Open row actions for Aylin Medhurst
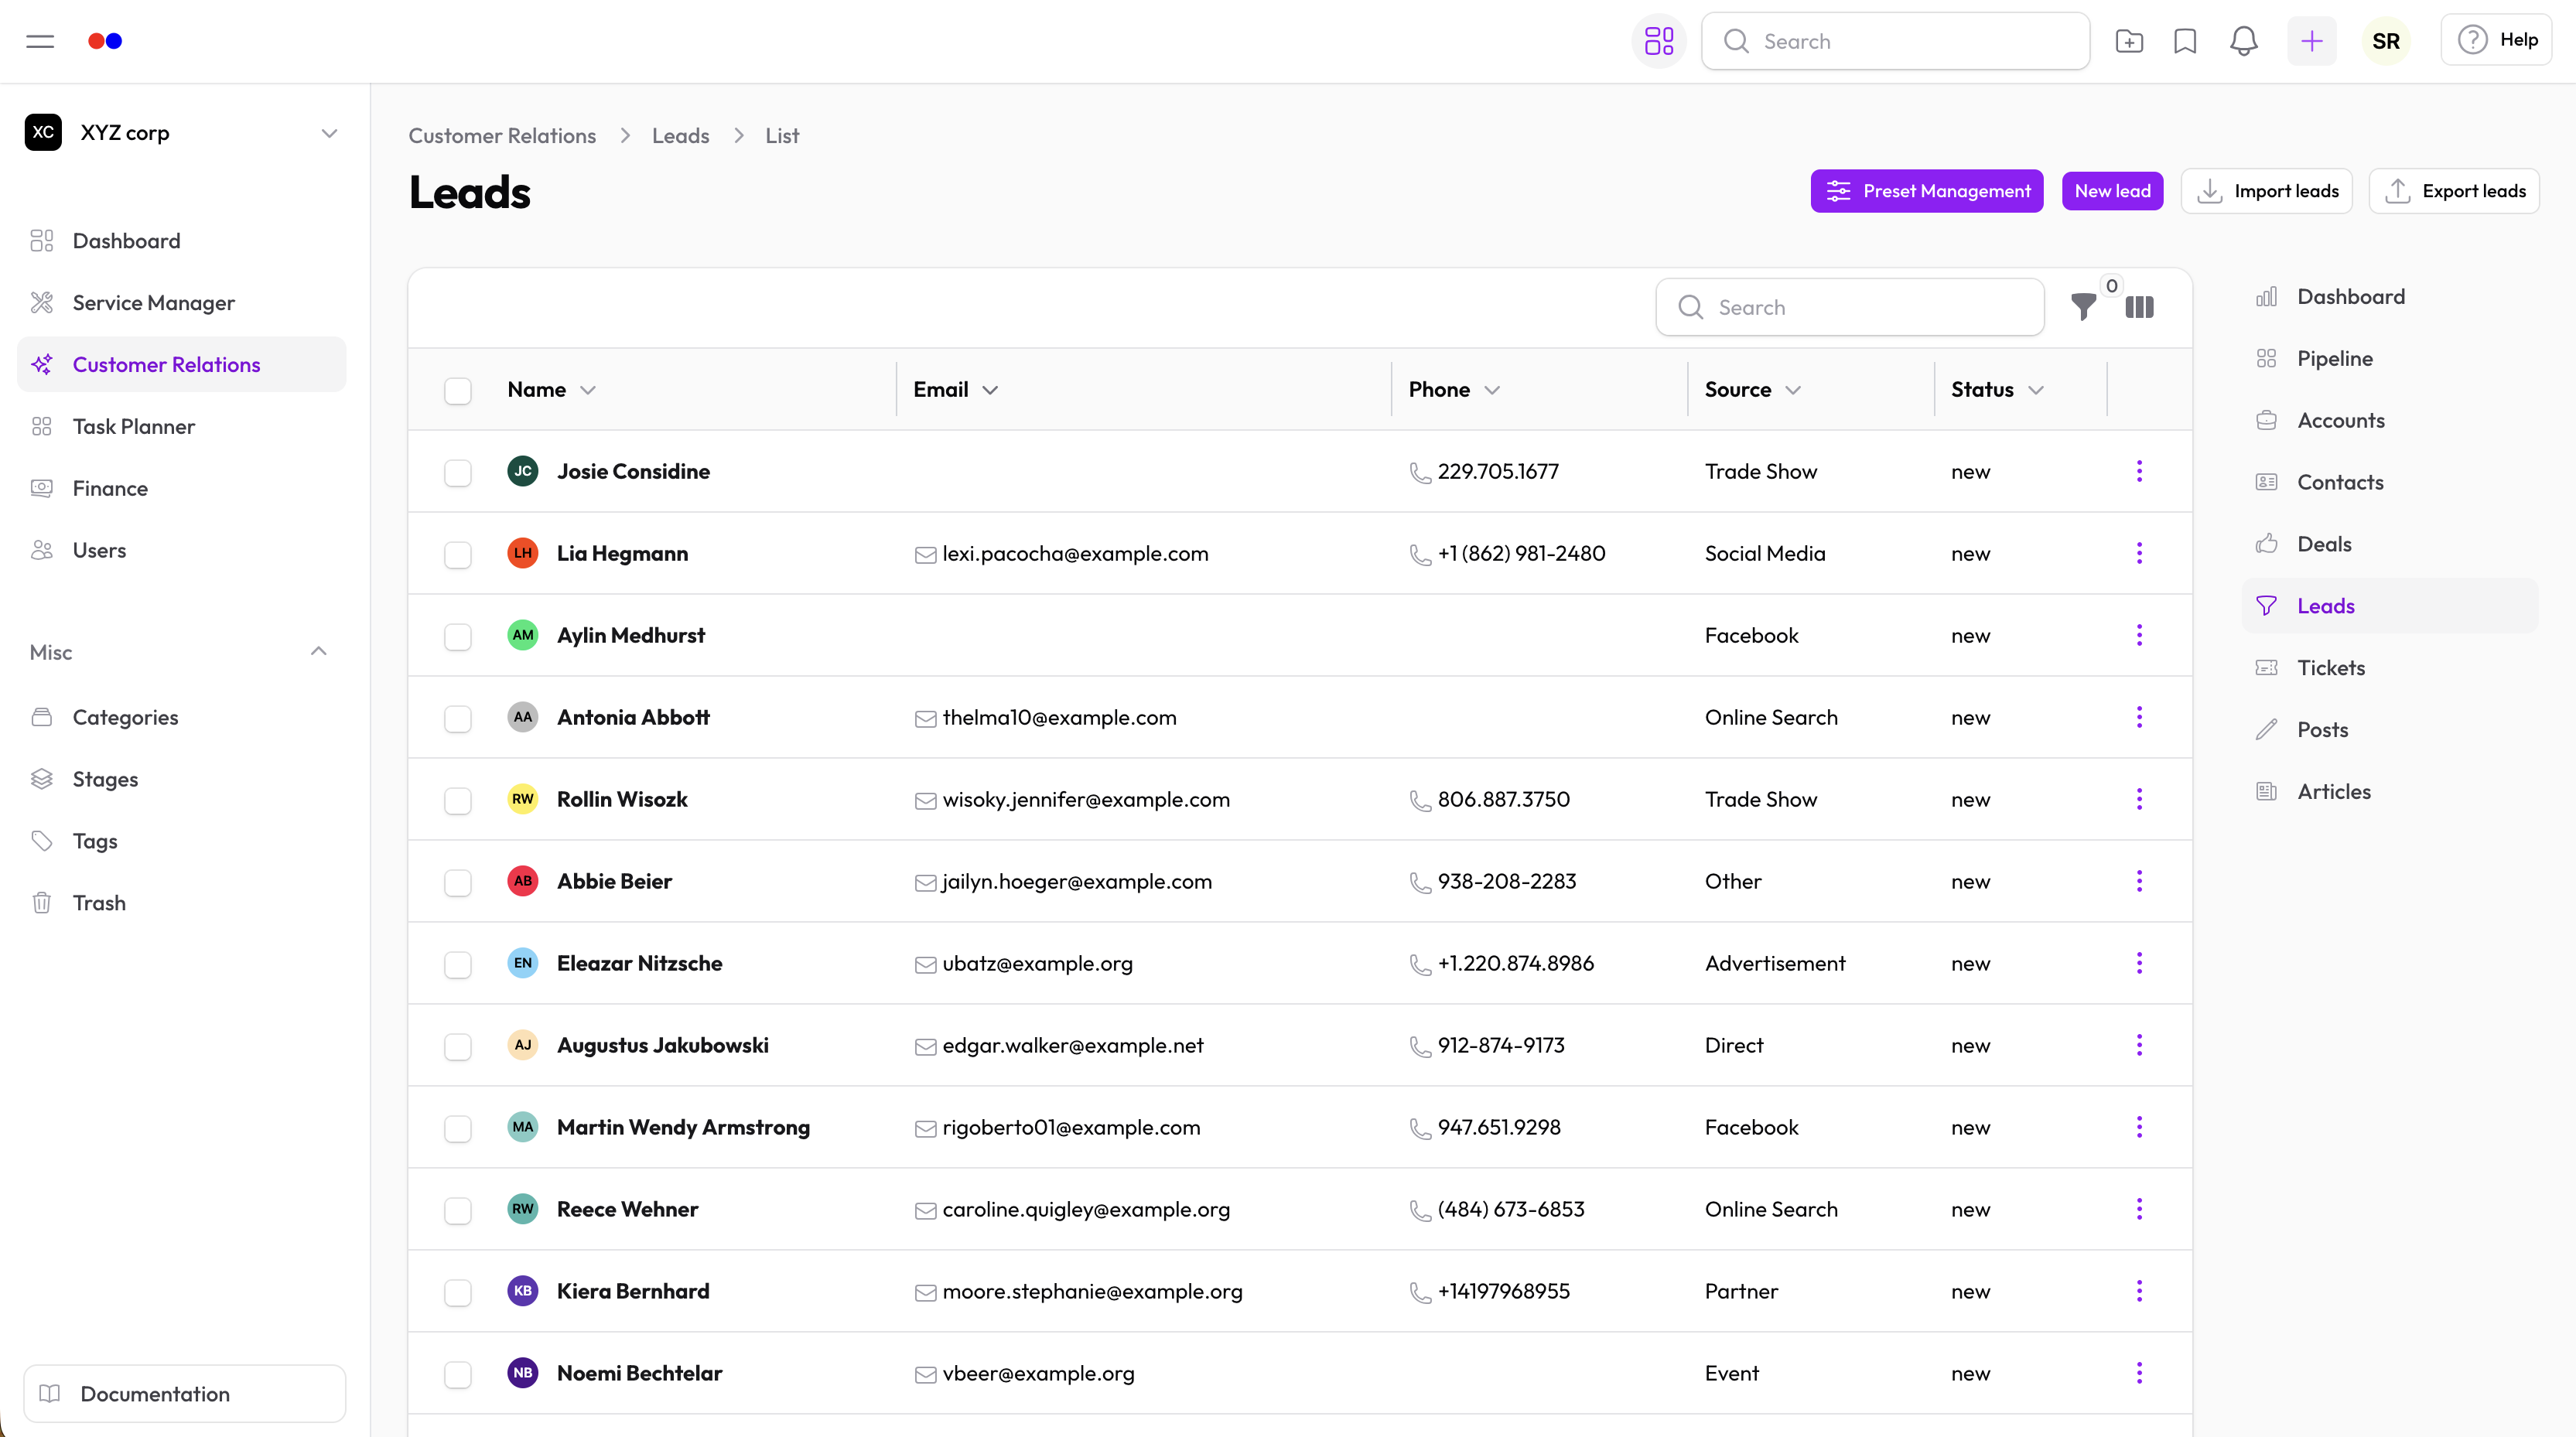Image resolution: width=2576 pixels, height=1437 pixels. (x=2139, y=635)
